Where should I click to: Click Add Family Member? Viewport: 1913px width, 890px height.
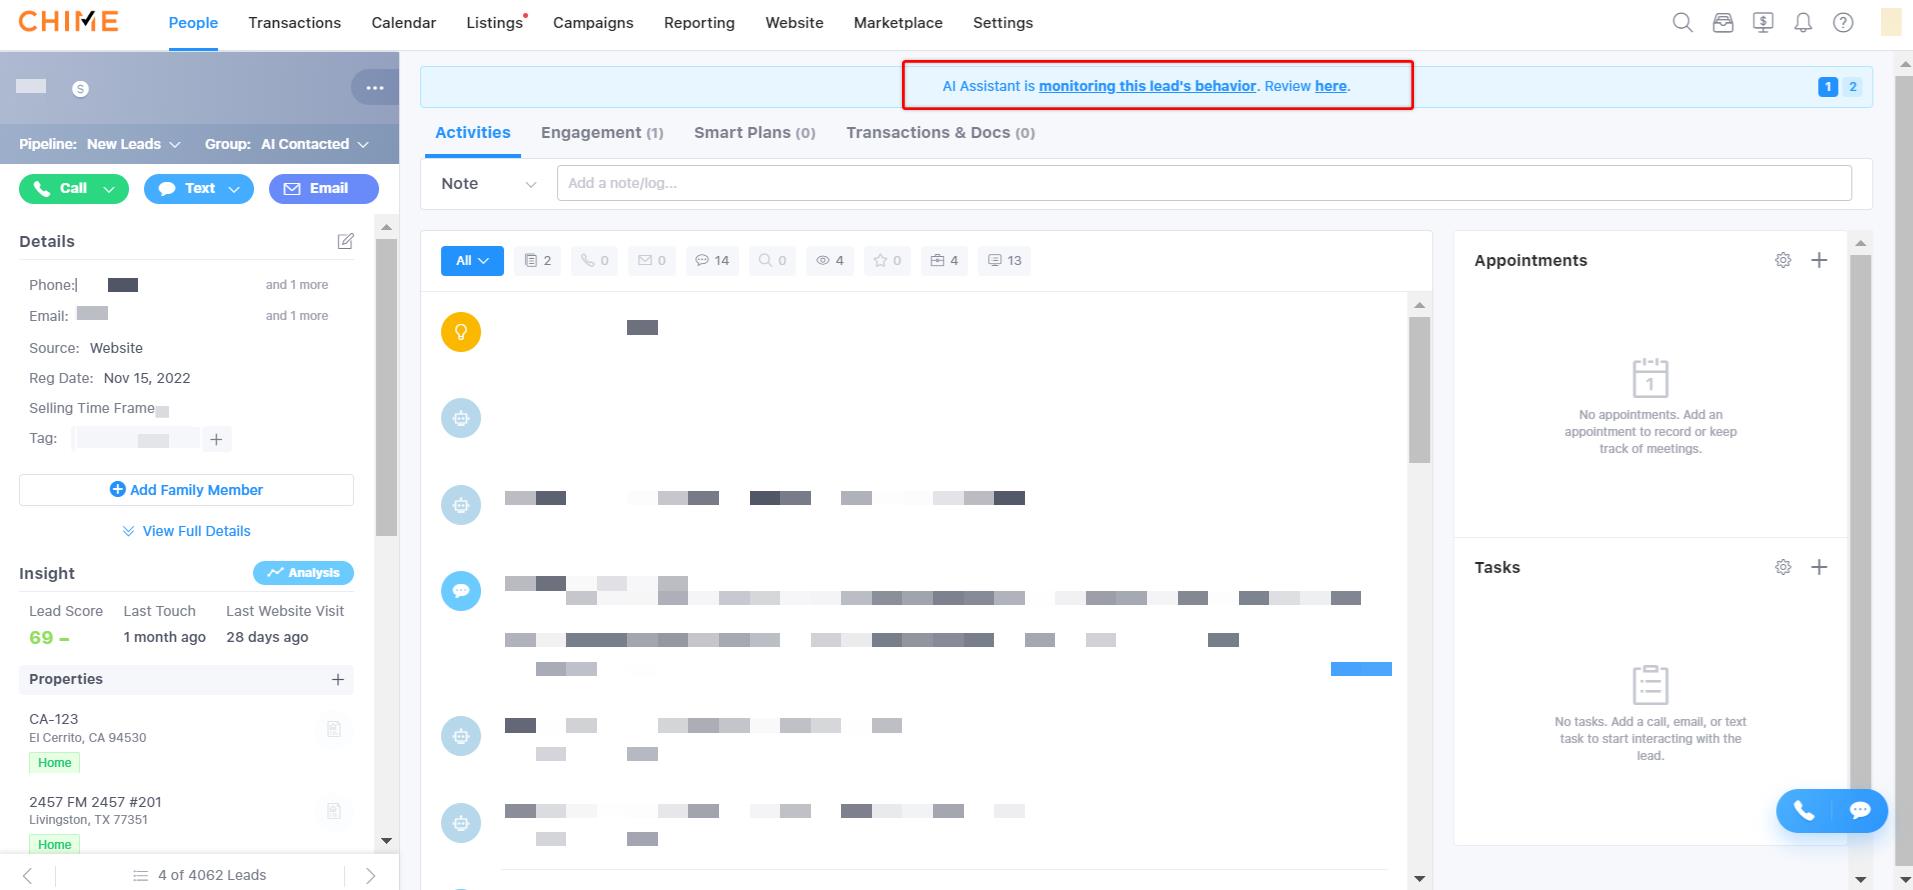[186, 490]
